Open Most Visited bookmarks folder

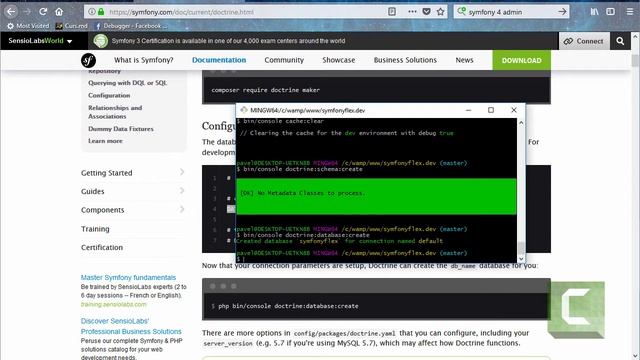click(x=28, y=26)
